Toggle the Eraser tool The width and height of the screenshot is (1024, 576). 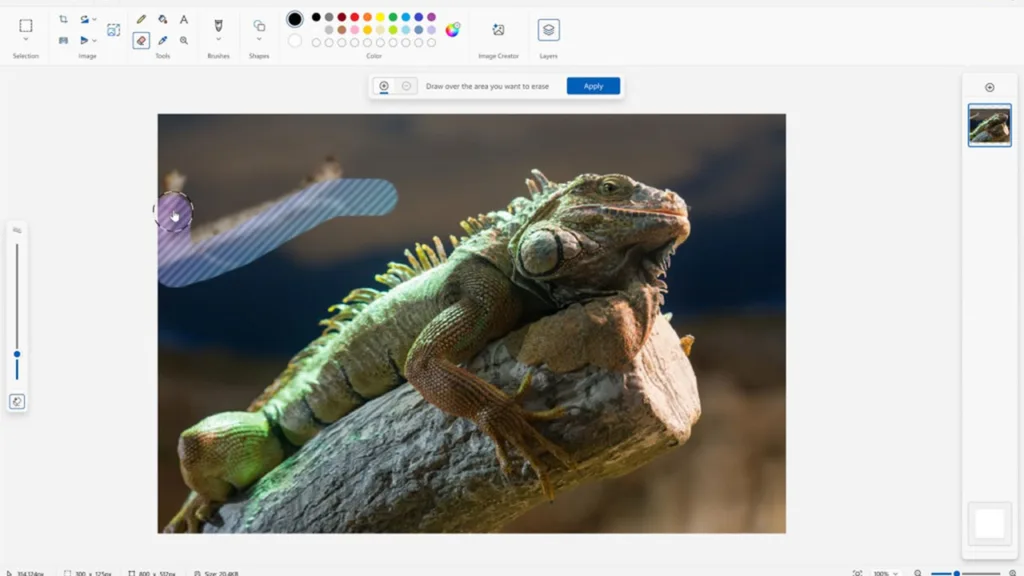coord(141,40)
